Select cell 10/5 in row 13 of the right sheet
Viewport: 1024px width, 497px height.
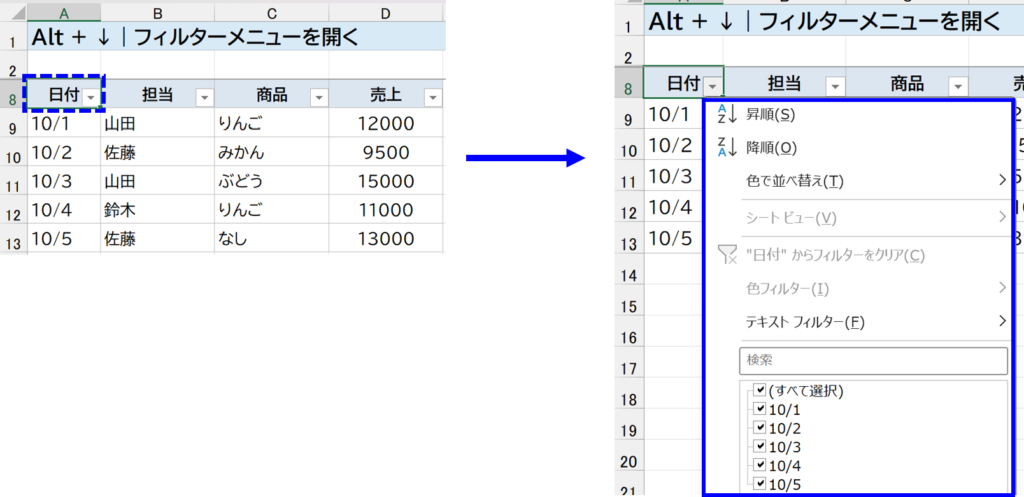(673, 238)
